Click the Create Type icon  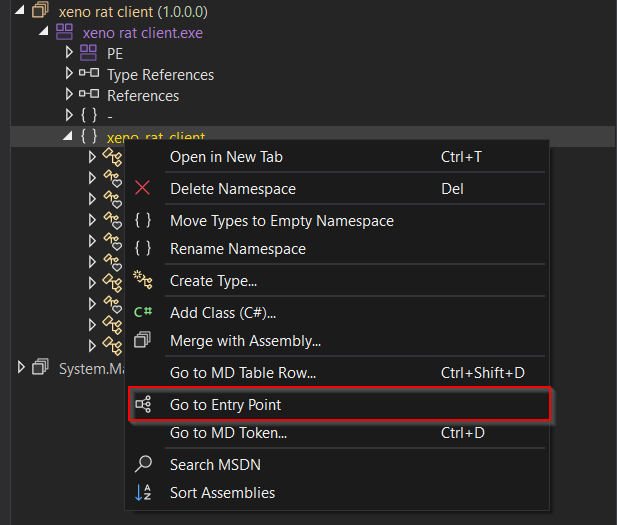[143, 281]
